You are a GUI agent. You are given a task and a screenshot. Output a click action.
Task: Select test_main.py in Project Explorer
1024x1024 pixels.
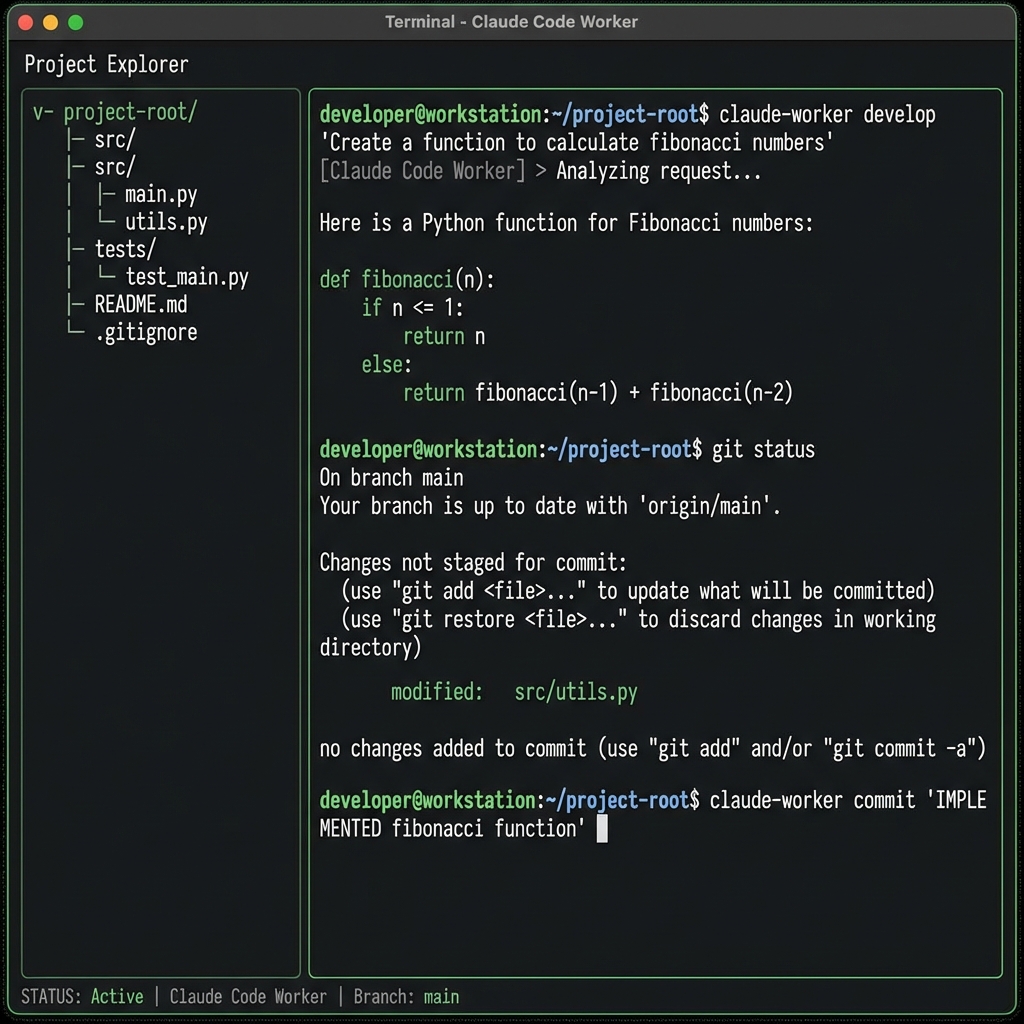(186, 277)
